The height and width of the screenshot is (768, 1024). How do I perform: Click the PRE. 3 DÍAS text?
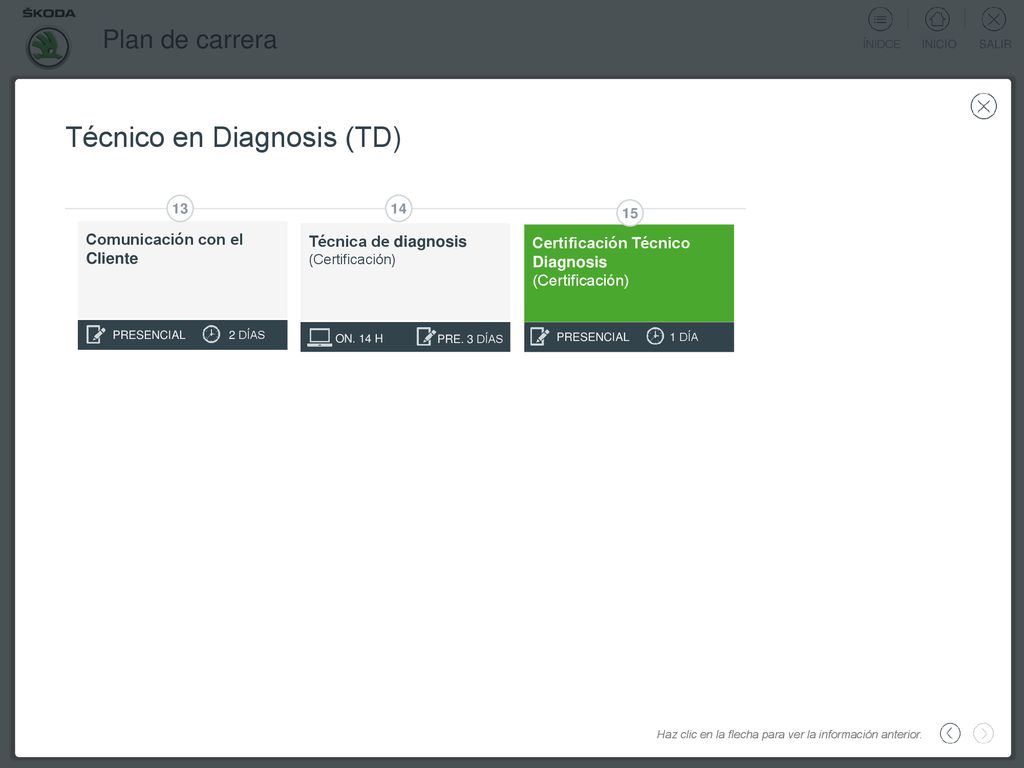[x=470, y=339]
